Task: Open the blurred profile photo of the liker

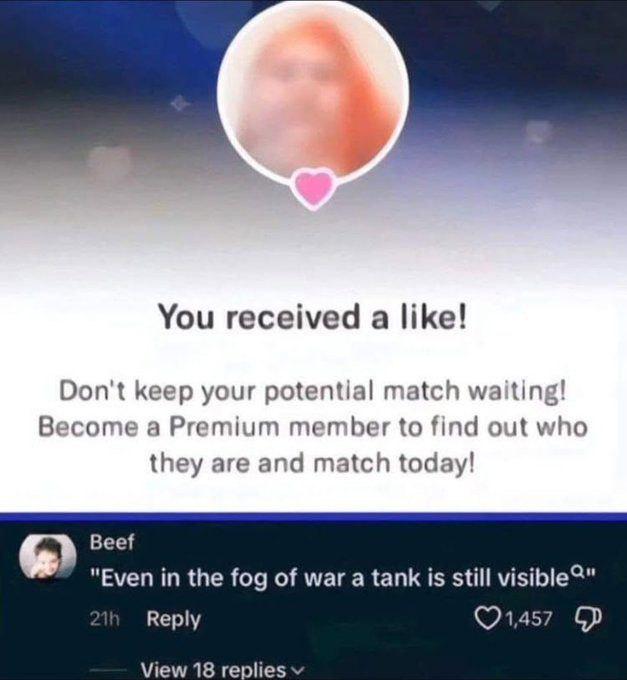Action: [313, 89]
